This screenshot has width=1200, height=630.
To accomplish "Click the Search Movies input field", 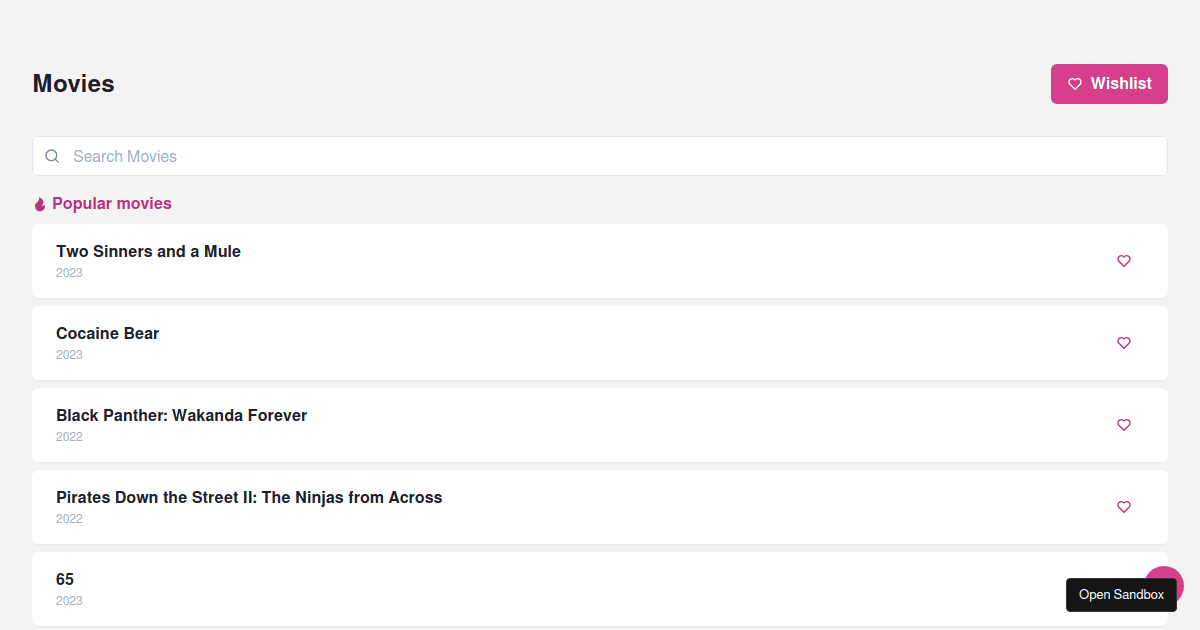I will tap(400, 156).
